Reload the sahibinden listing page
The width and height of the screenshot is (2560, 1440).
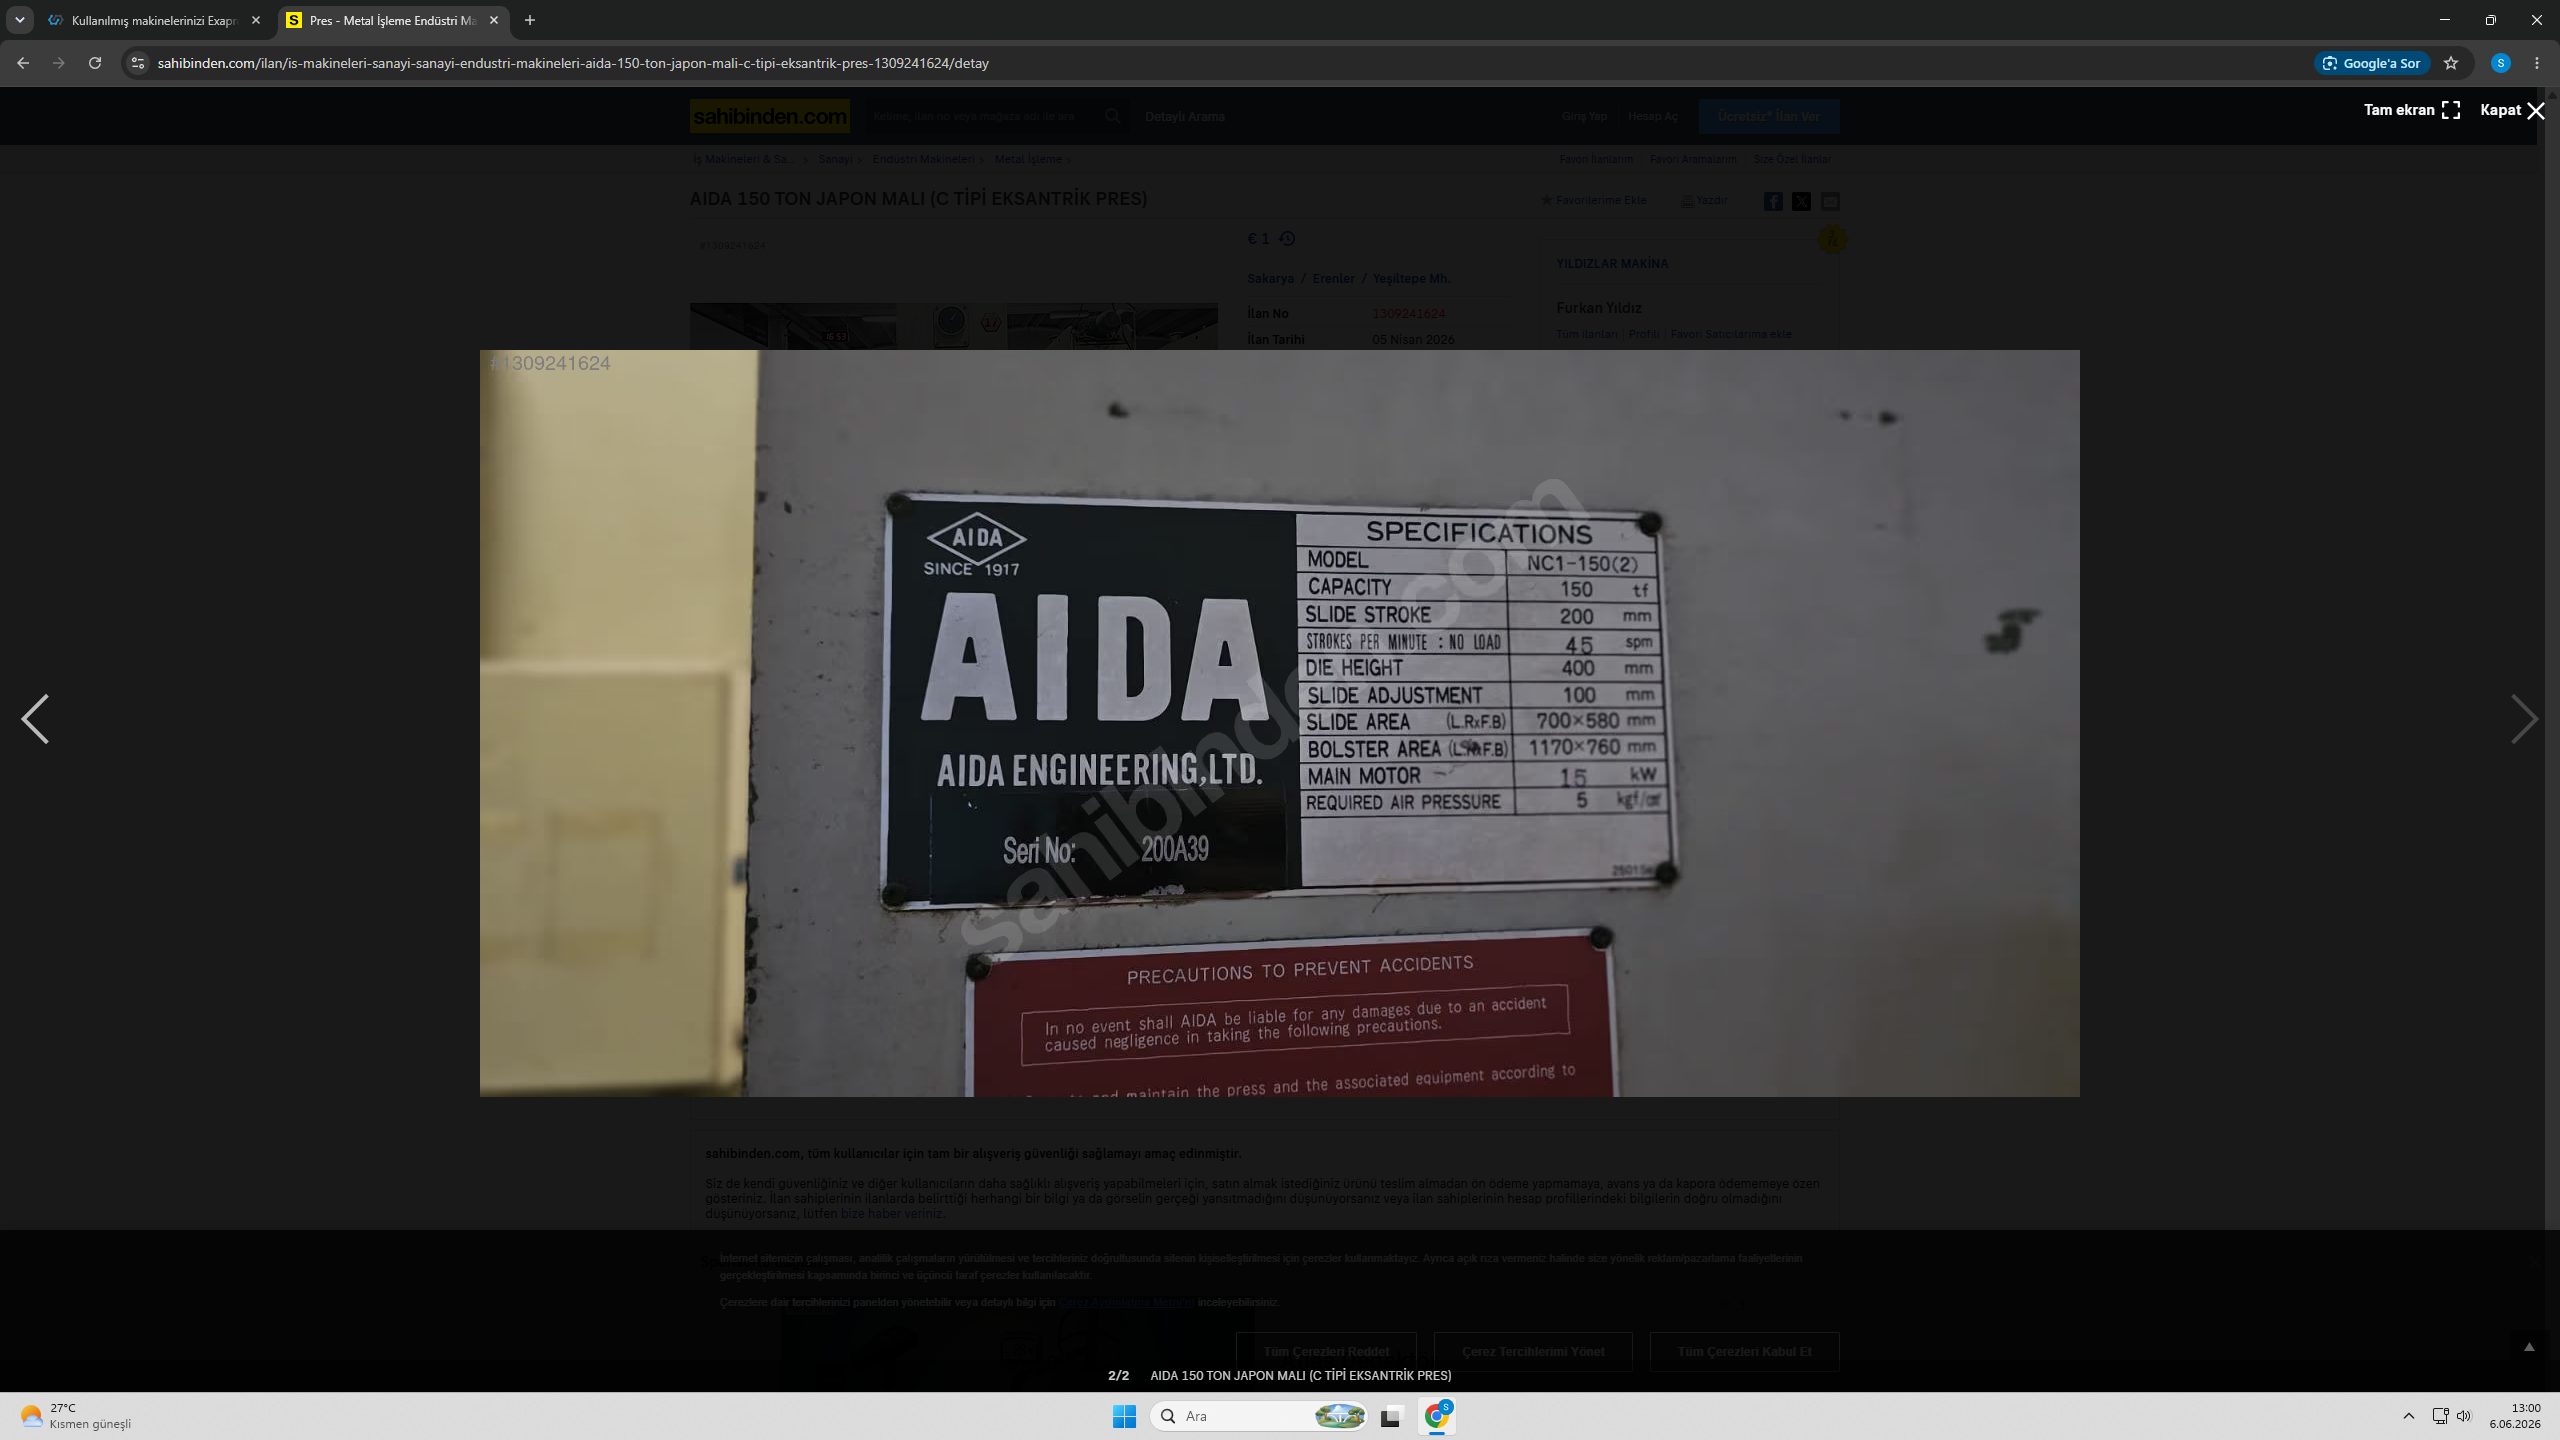click(95, 63)
